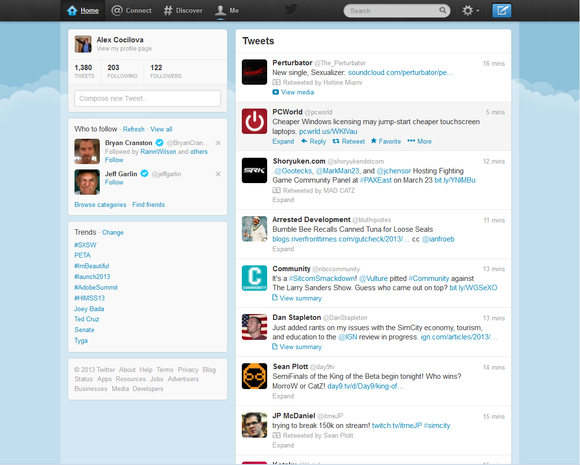Expand the Sean Plott tweet
Image resolution: width=580 pixels, height=465 pixels.
coord(283,396)
